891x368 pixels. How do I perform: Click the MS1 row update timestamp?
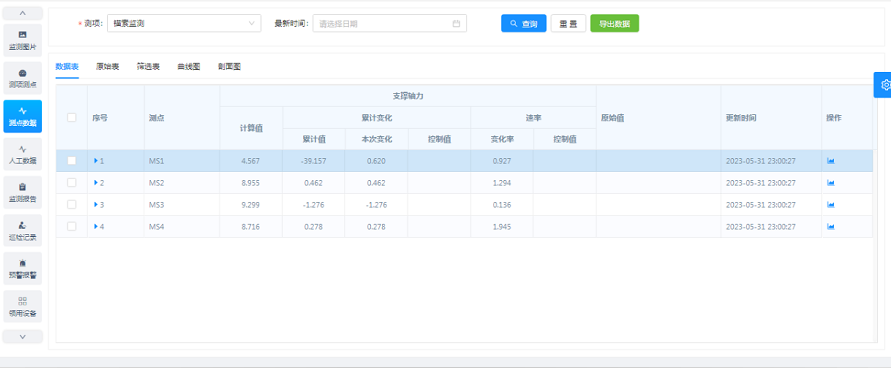click(760, 161)
